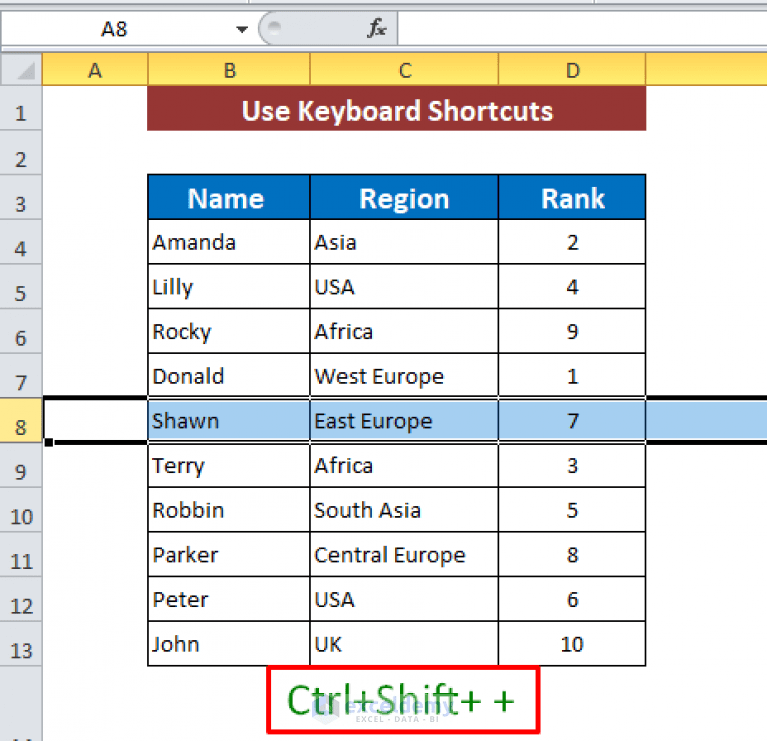Click the 'Asia' region cell for Amanda
767x741 pixels.
pyautogui.click(x=404, y=242)
